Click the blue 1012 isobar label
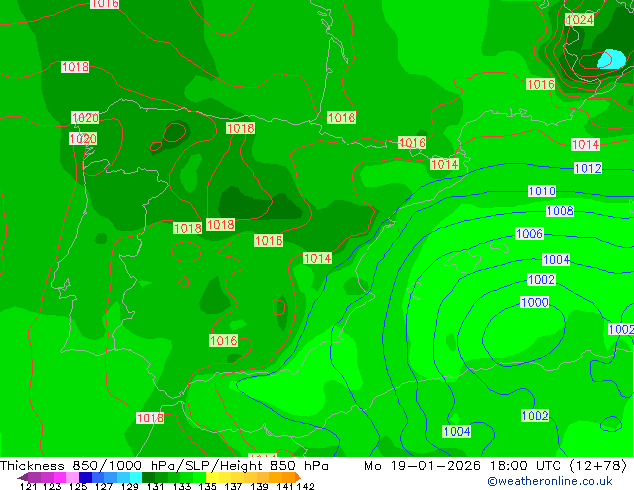The height and width of the screenshot is (490, 634). click(x=588, y=168)
